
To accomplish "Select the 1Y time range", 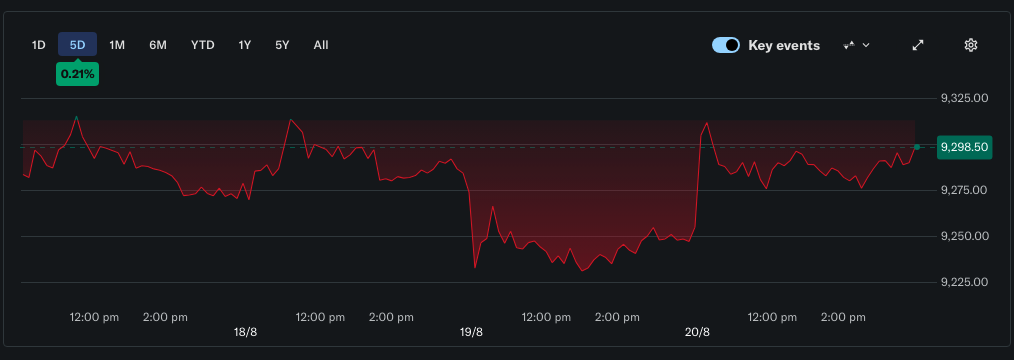I will [244, 45].
